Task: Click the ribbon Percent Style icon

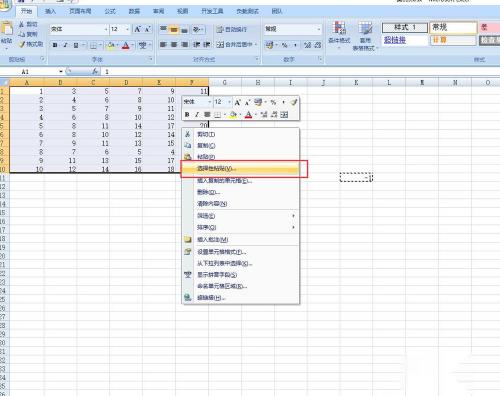Action: click(285, 45)
